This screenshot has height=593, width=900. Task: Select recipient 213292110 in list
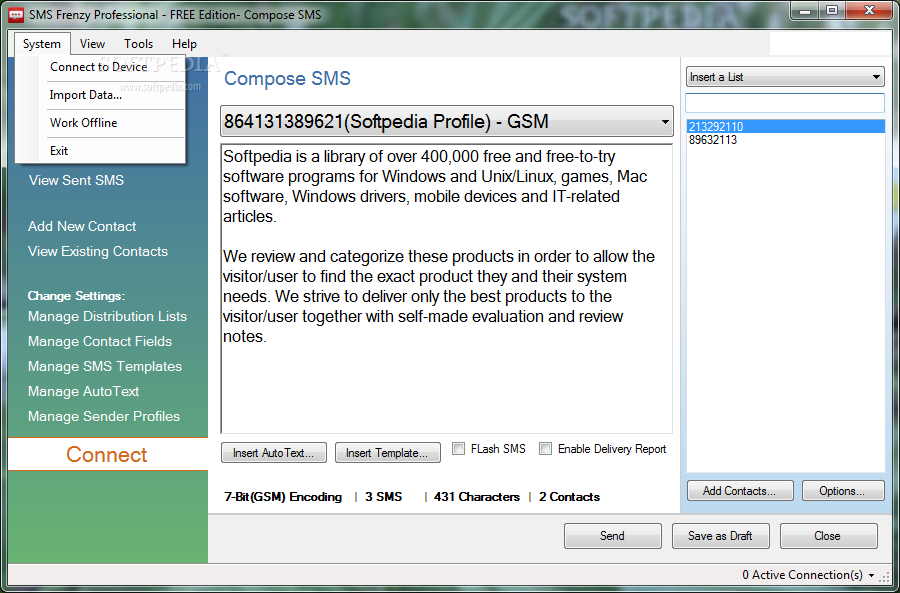[x=786, y=127]
